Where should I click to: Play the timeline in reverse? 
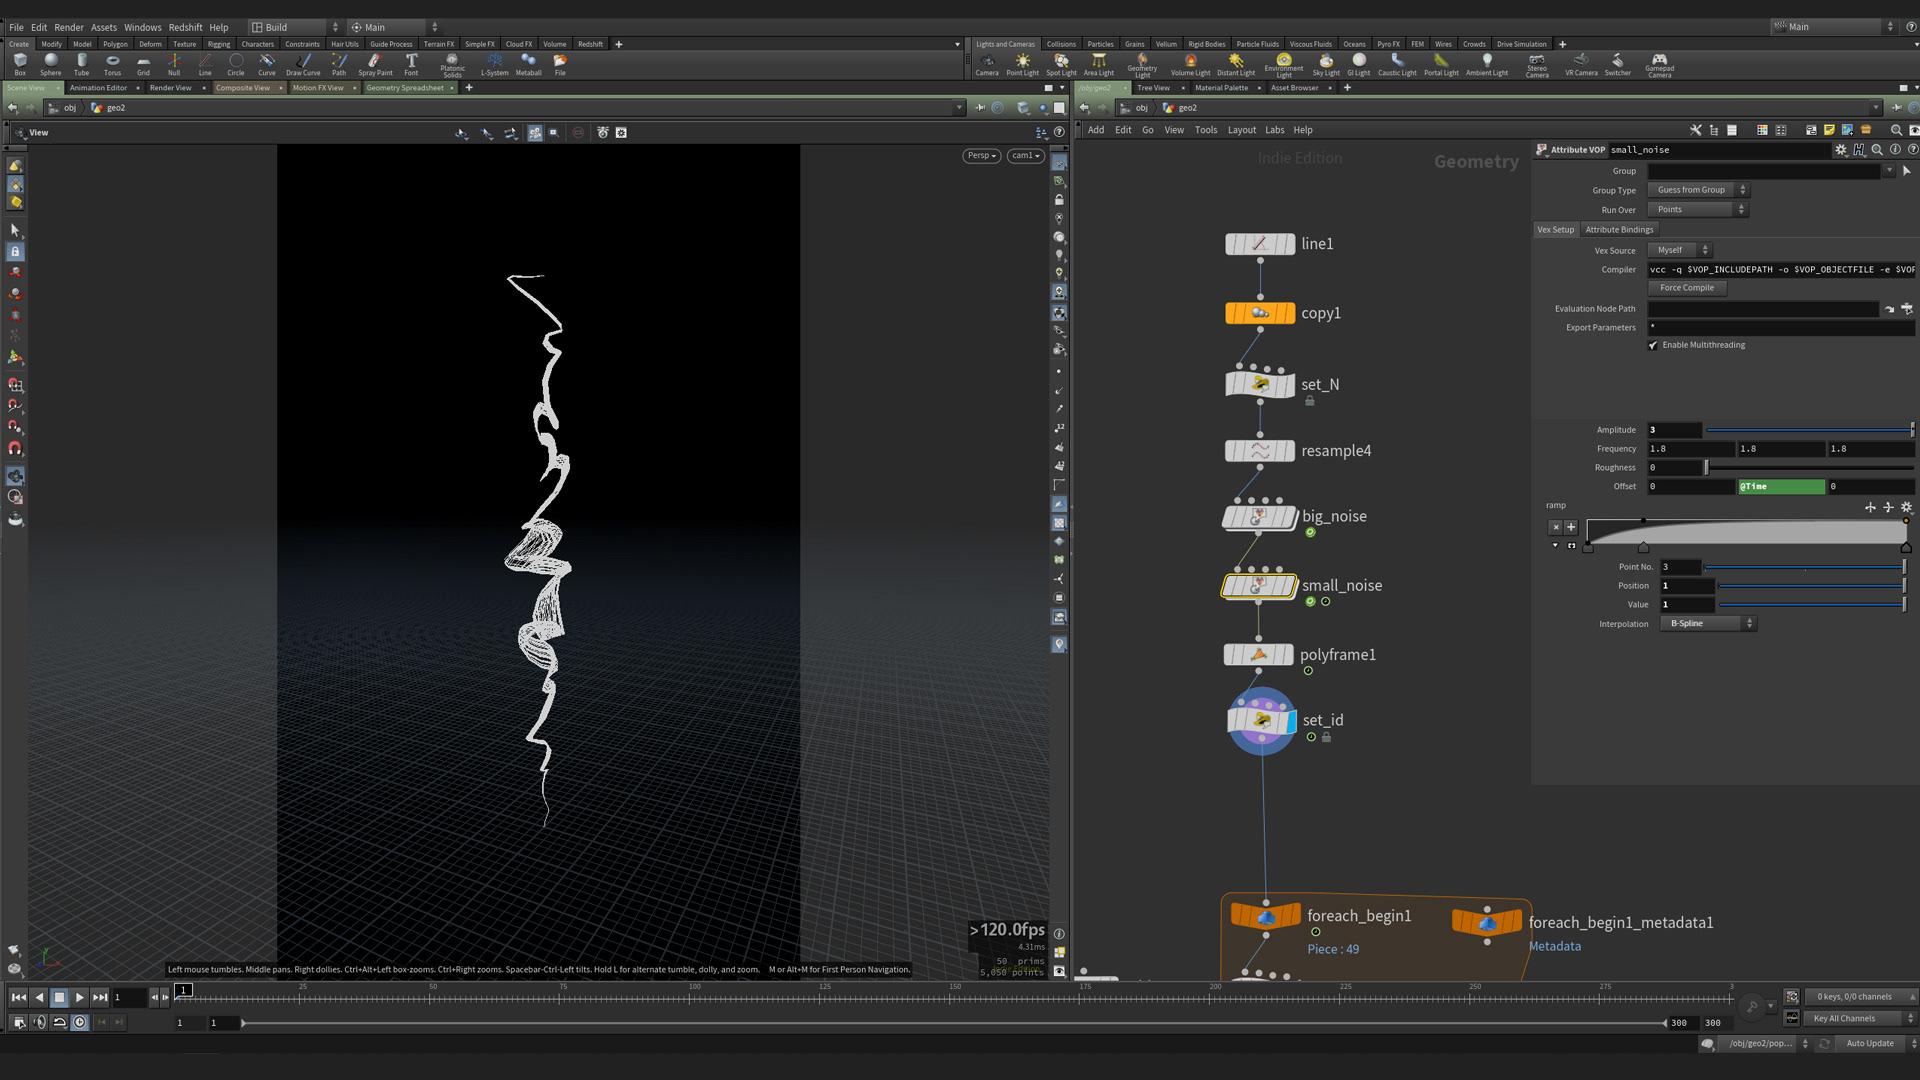(x=39, y=997)
